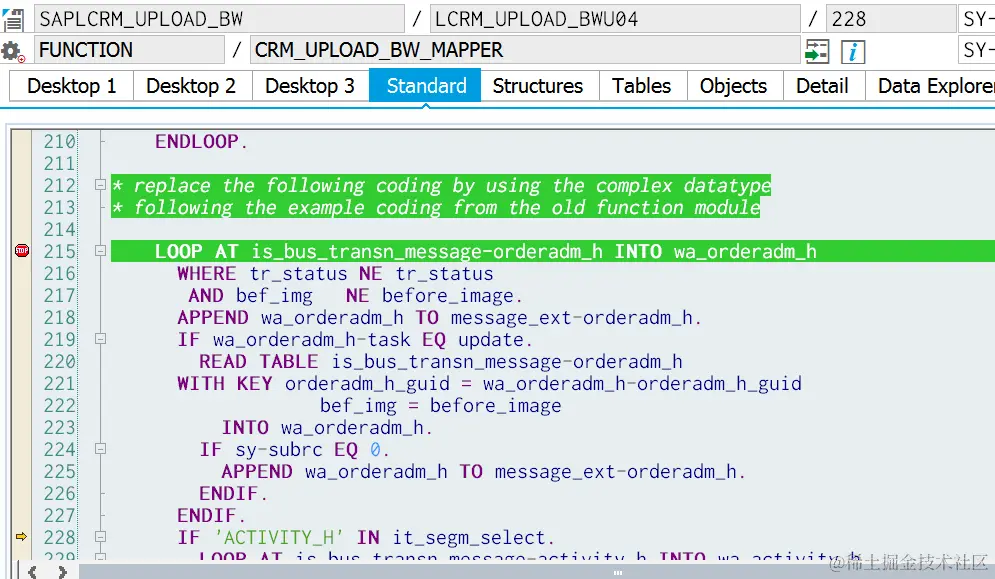Click 'ENDIF.' on line 227
The height and width of the screenshot is (579, 995).
tap(211, 516)
